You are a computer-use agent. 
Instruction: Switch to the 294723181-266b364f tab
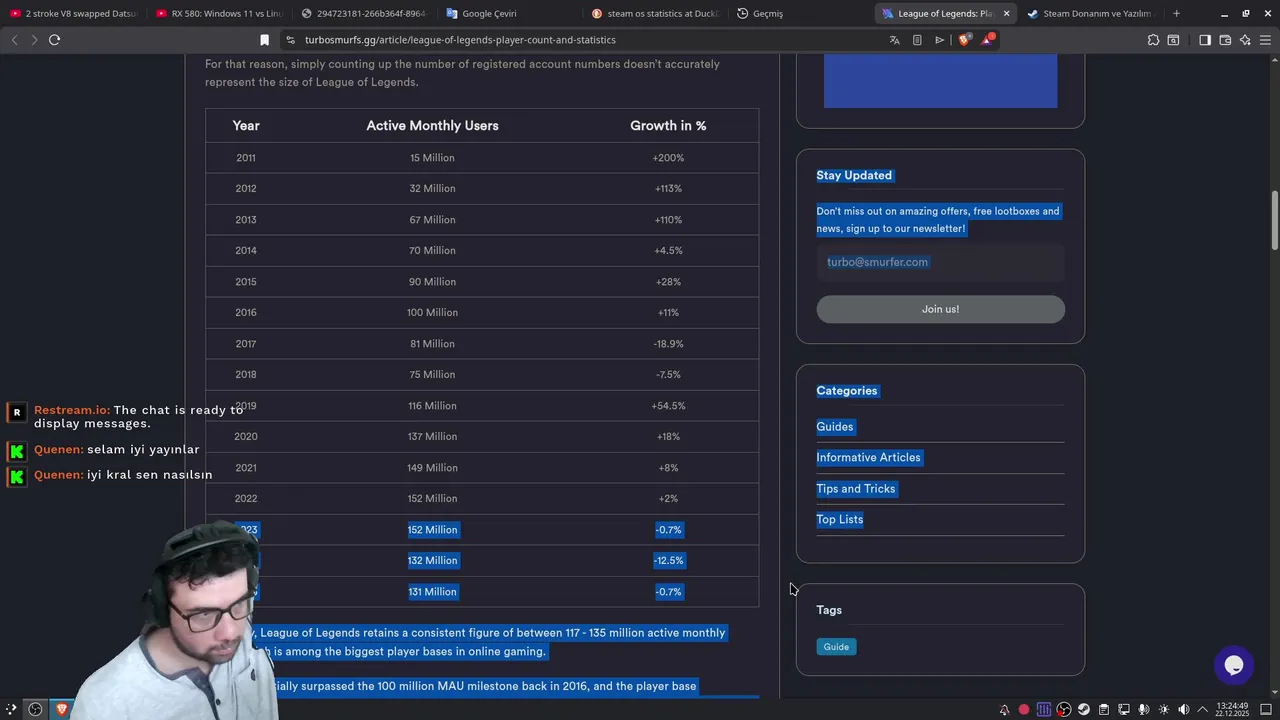(364, 14)
